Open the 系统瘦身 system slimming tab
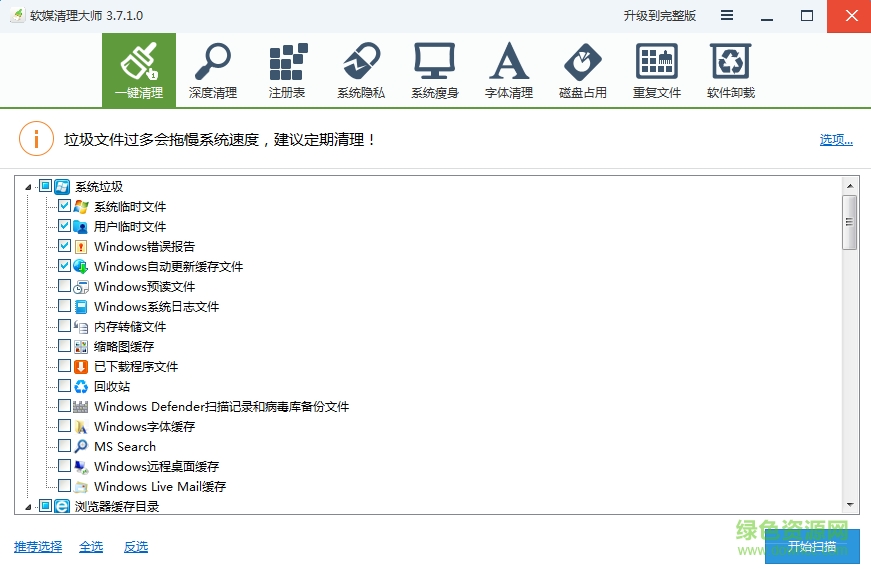This screenshot has height=569, width=871. click(x=435, y=70)
